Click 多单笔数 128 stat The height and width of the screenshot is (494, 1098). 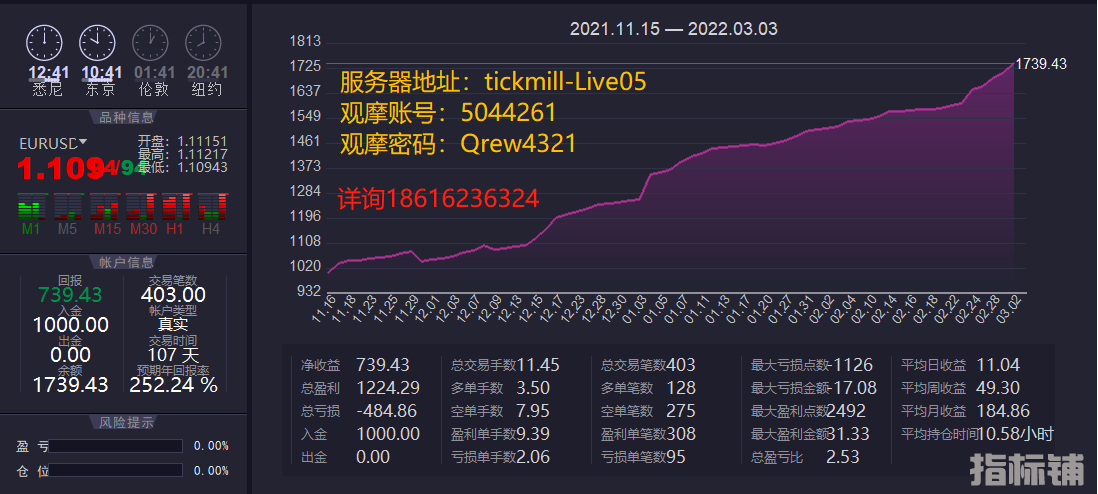648,388
